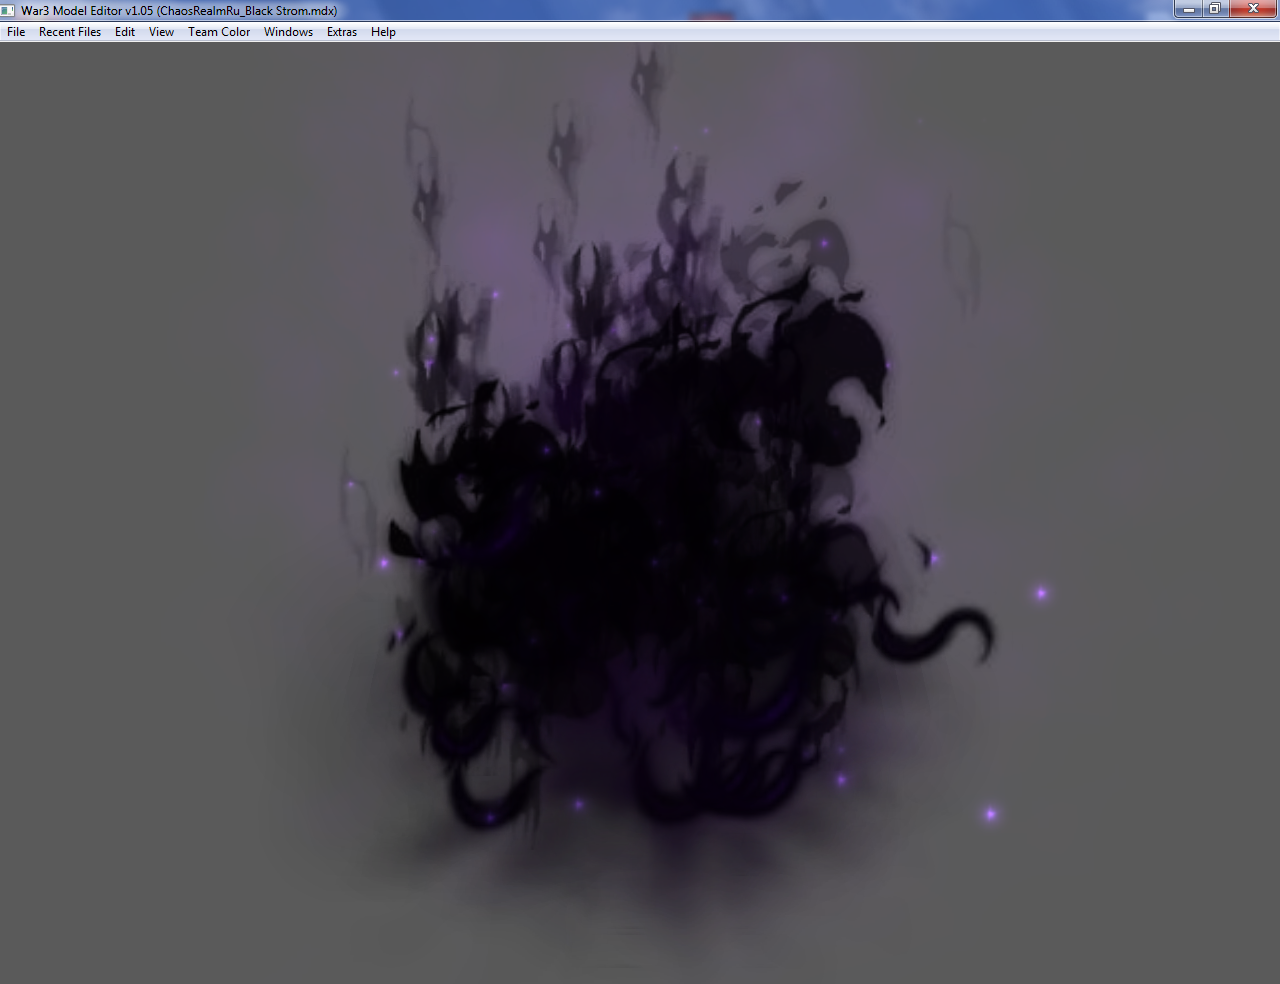Open the Windows menu
This screenshot has height=984, width=1280.
tap(288, 32)
